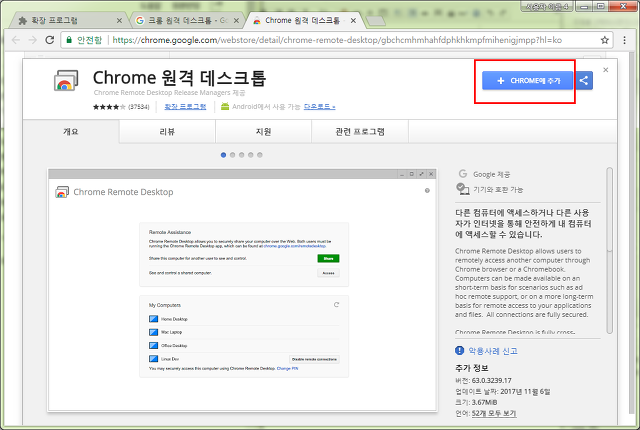
Task: Click the 악용사례 신고 exclamation icon
Action: (x=460, y=350)
